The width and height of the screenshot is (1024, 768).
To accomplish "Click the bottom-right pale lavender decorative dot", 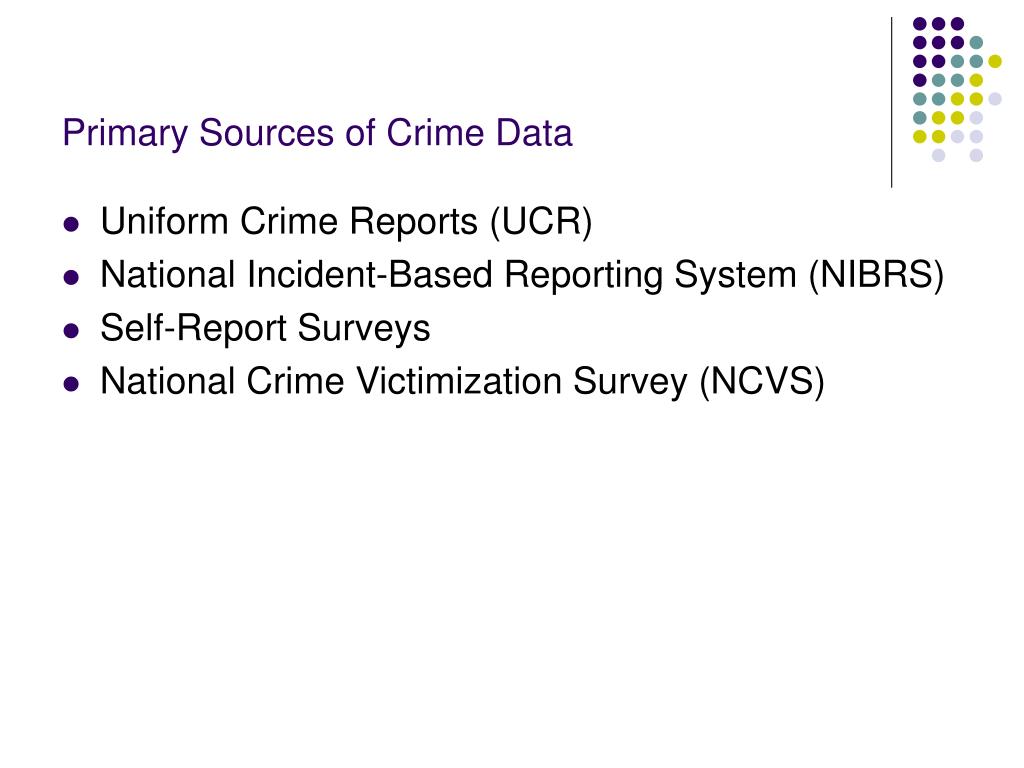I will tap(976, 155).
